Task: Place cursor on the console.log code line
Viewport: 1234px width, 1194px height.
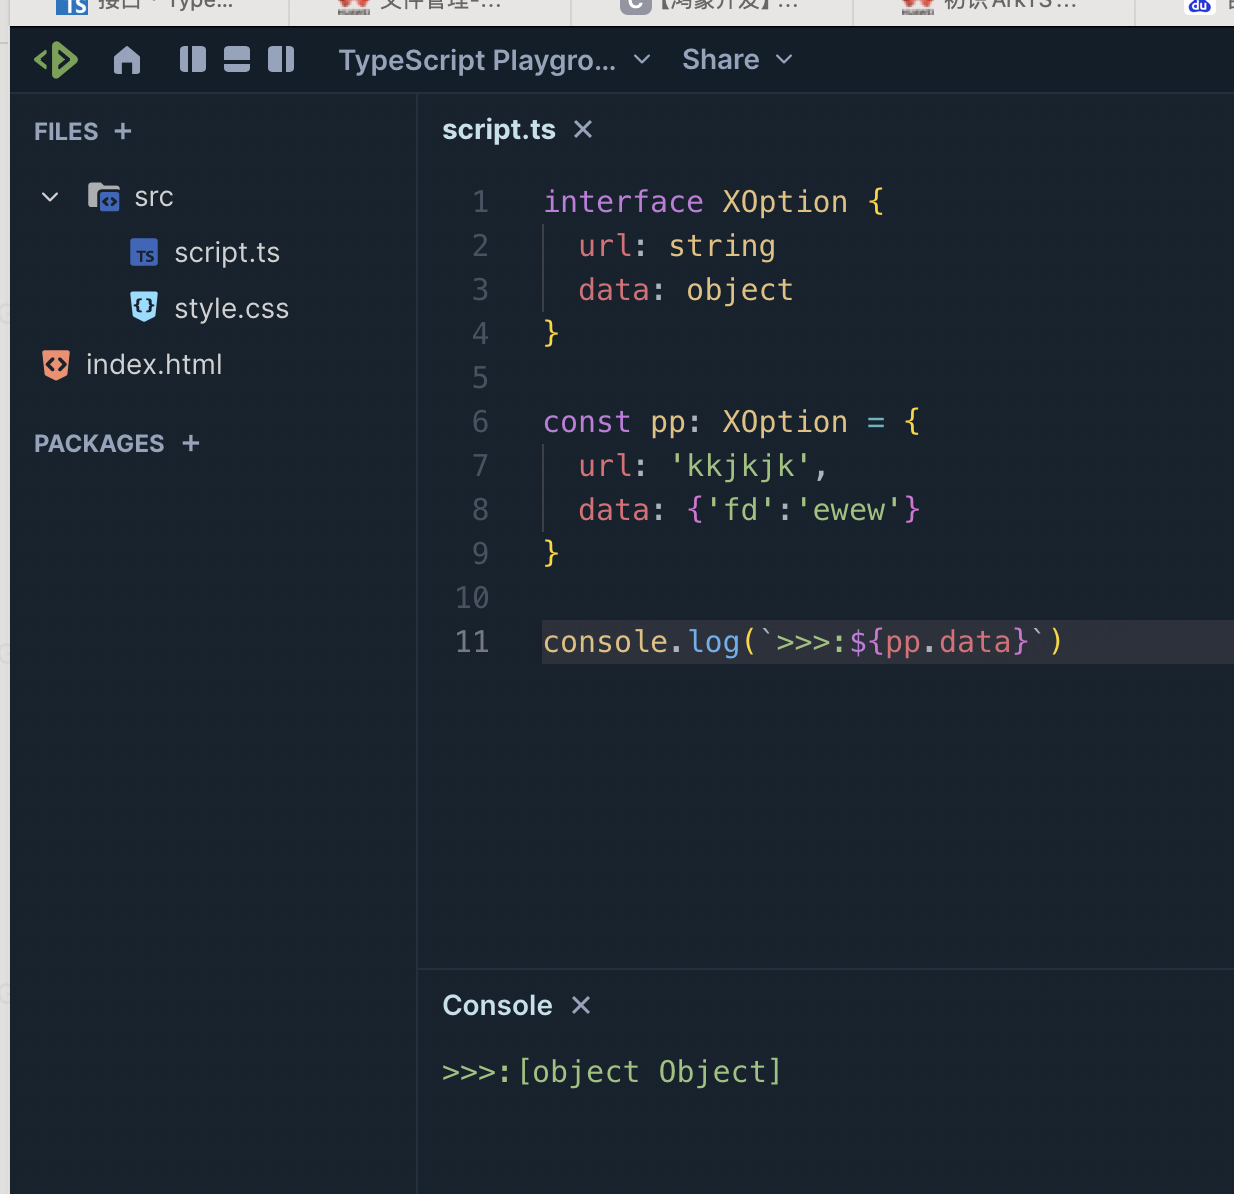Action: click(800, 642)
